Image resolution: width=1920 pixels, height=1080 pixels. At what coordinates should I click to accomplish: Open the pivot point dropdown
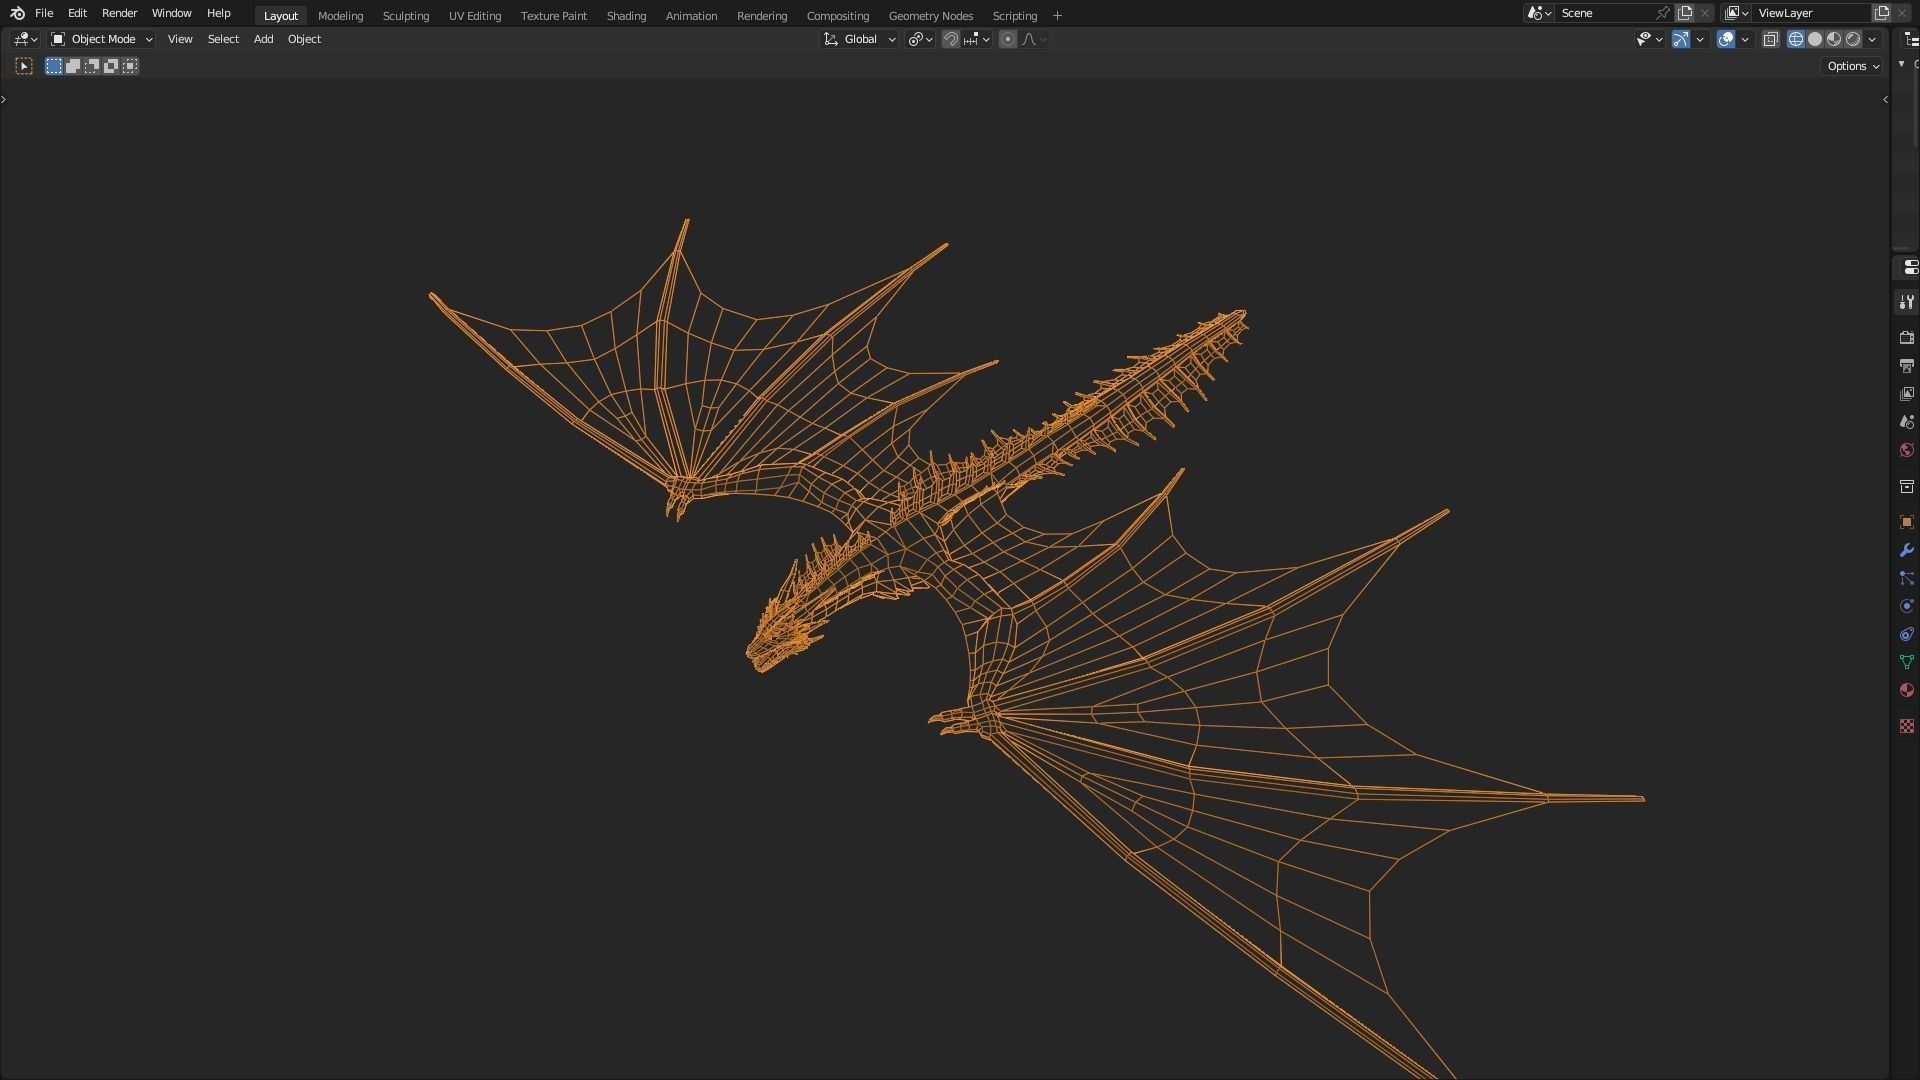tap(920, 39)
